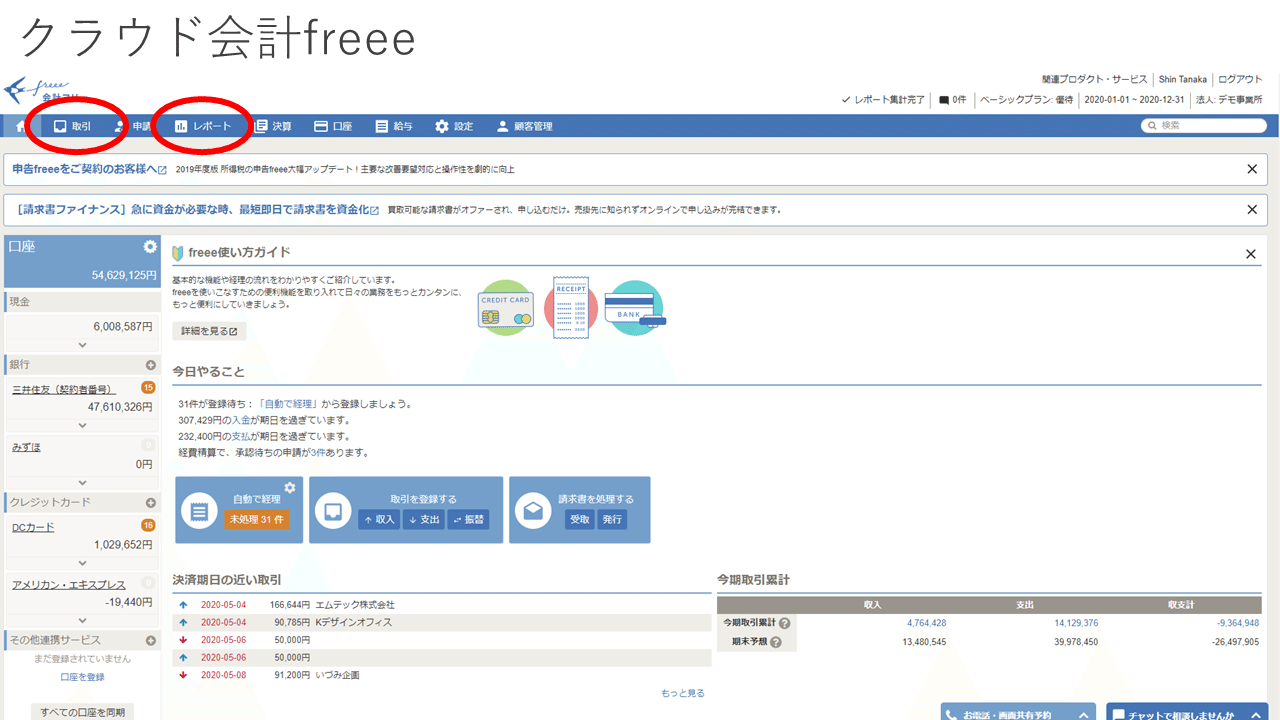Open 関連プロダクト・サービス link
The height and width of the screenshot is (720, 1280).
(1095, 80)
